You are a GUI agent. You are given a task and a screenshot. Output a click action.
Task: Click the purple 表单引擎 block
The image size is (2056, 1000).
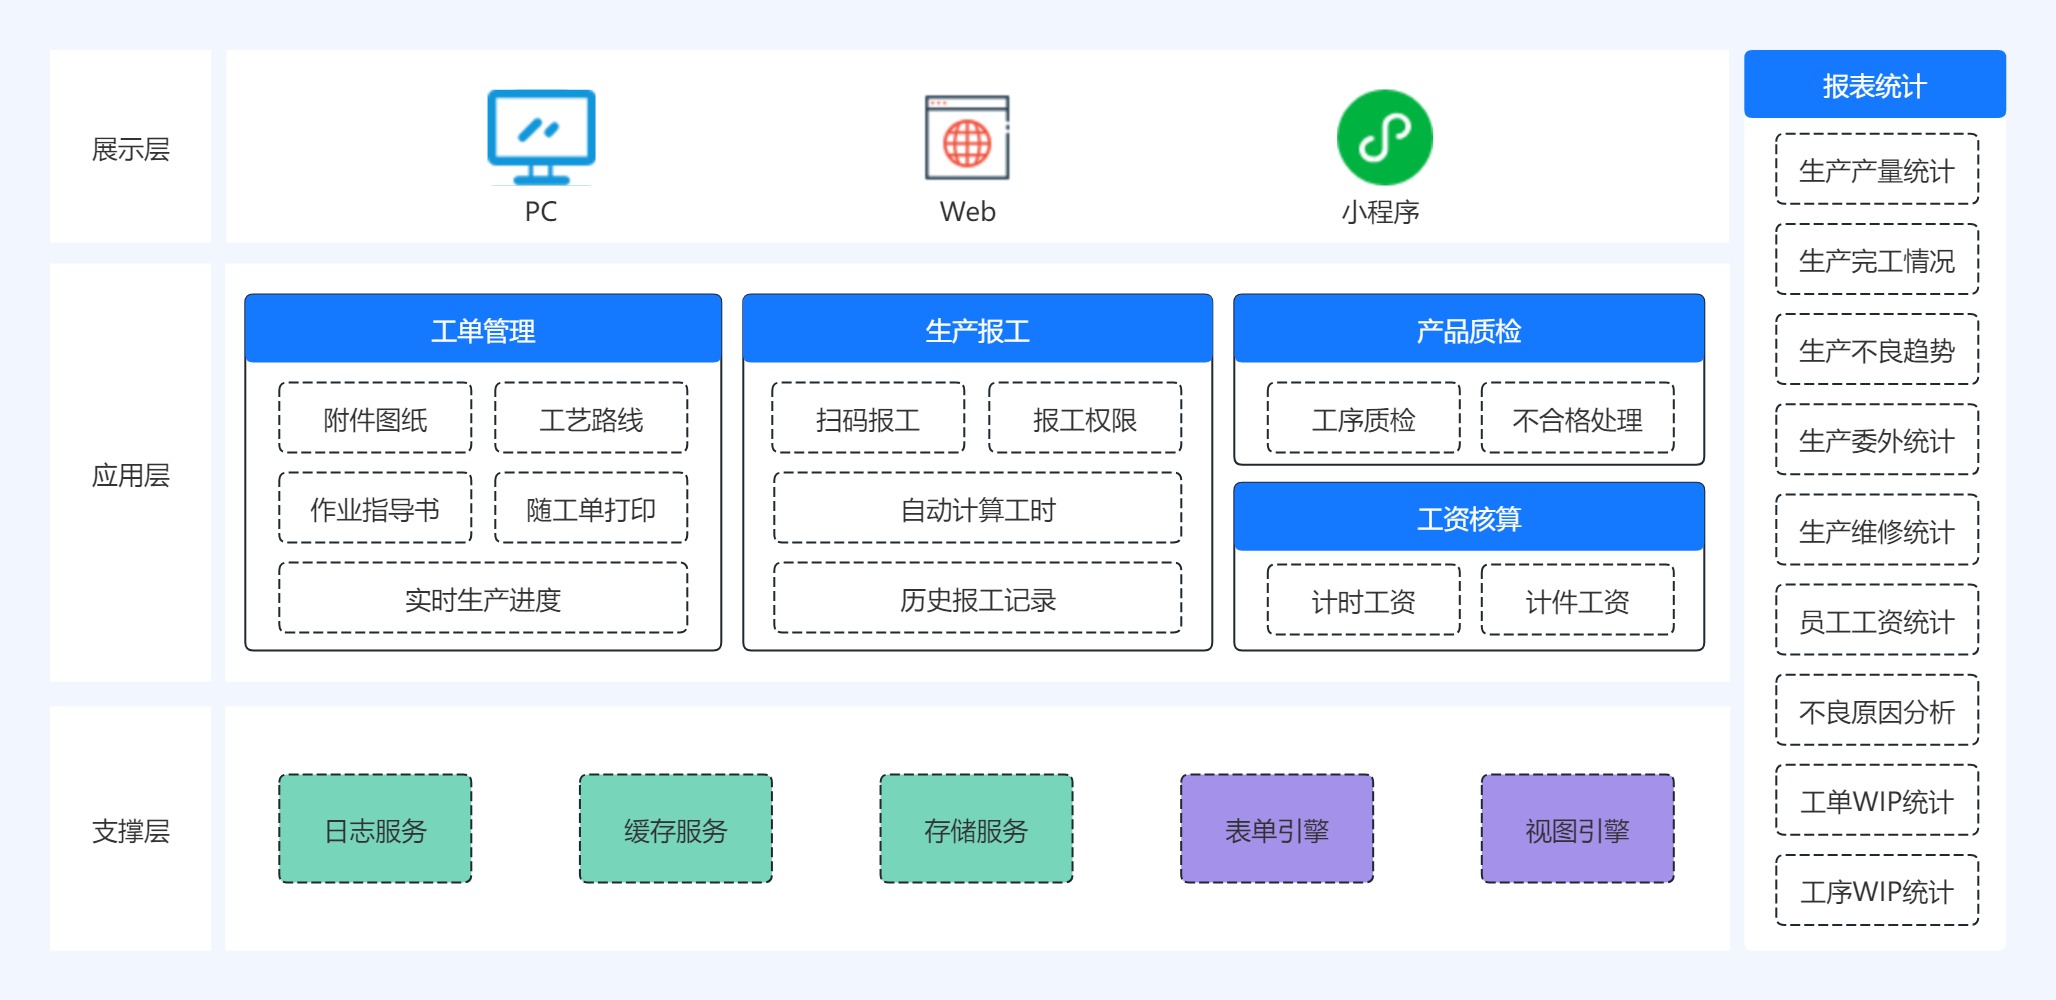(1276, 829)
